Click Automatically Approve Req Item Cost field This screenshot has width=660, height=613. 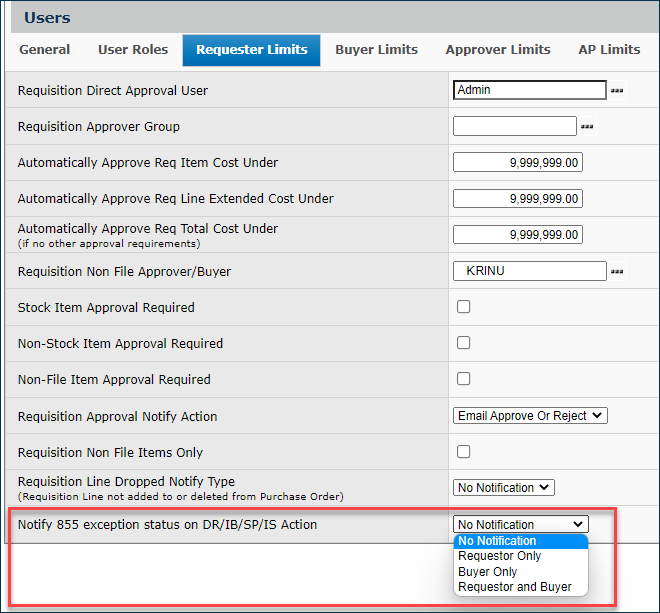pos(517,163)
